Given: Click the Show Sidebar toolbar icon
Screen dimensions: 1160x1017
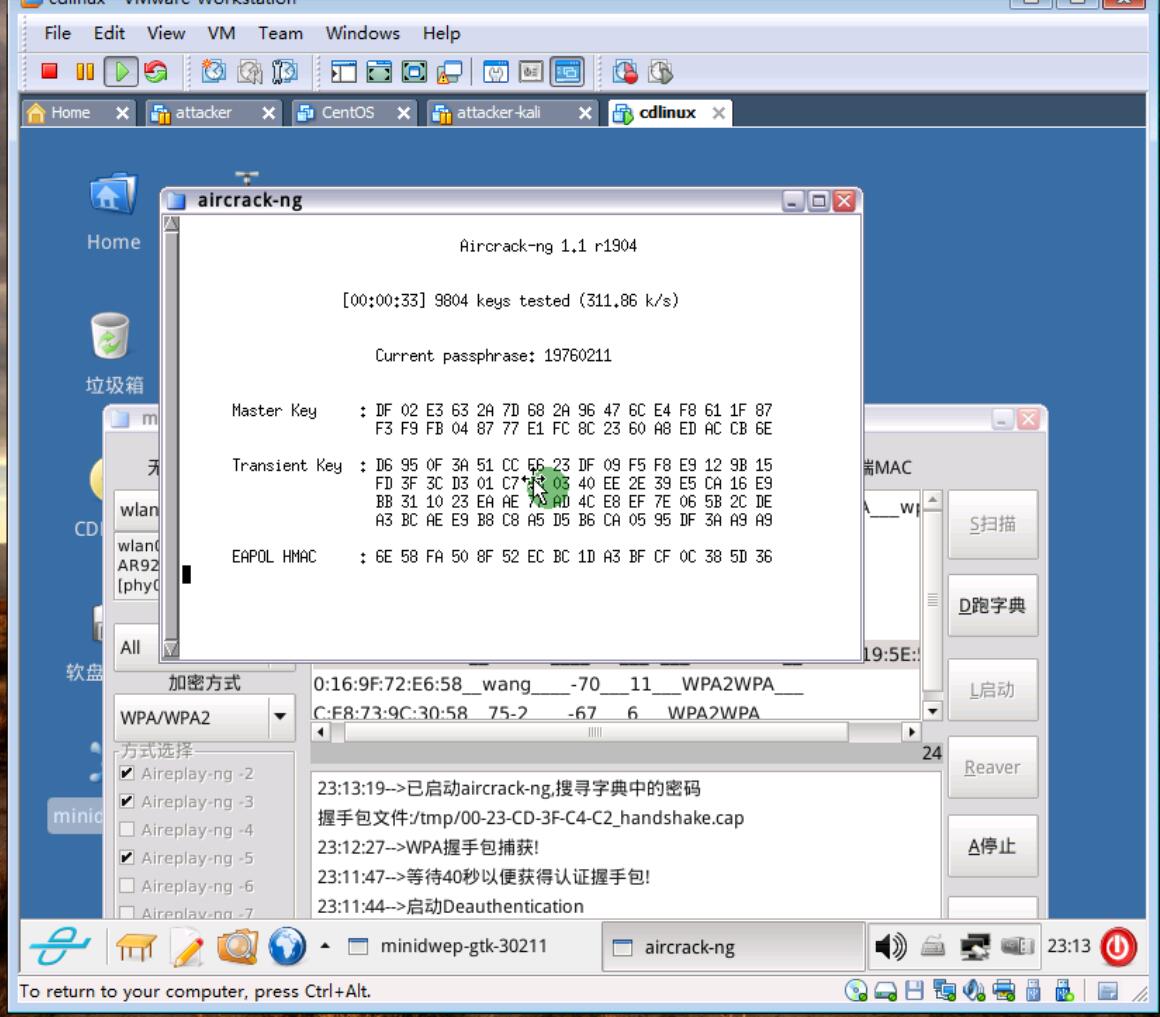Looking at the screenshot, I should pos(343,72).
